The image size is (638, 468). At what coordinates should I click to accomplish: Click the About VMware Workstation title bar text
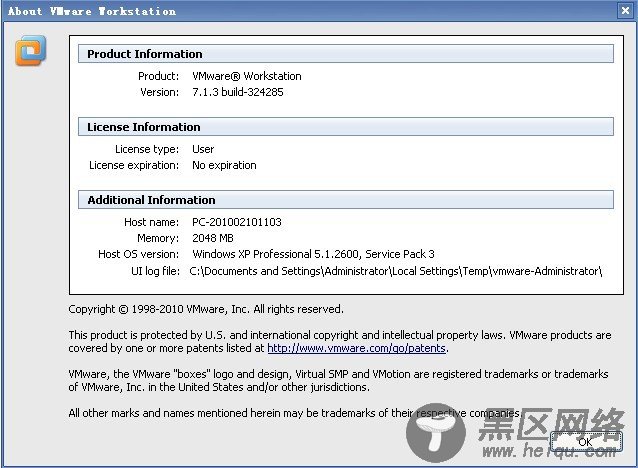pos(92,11)
